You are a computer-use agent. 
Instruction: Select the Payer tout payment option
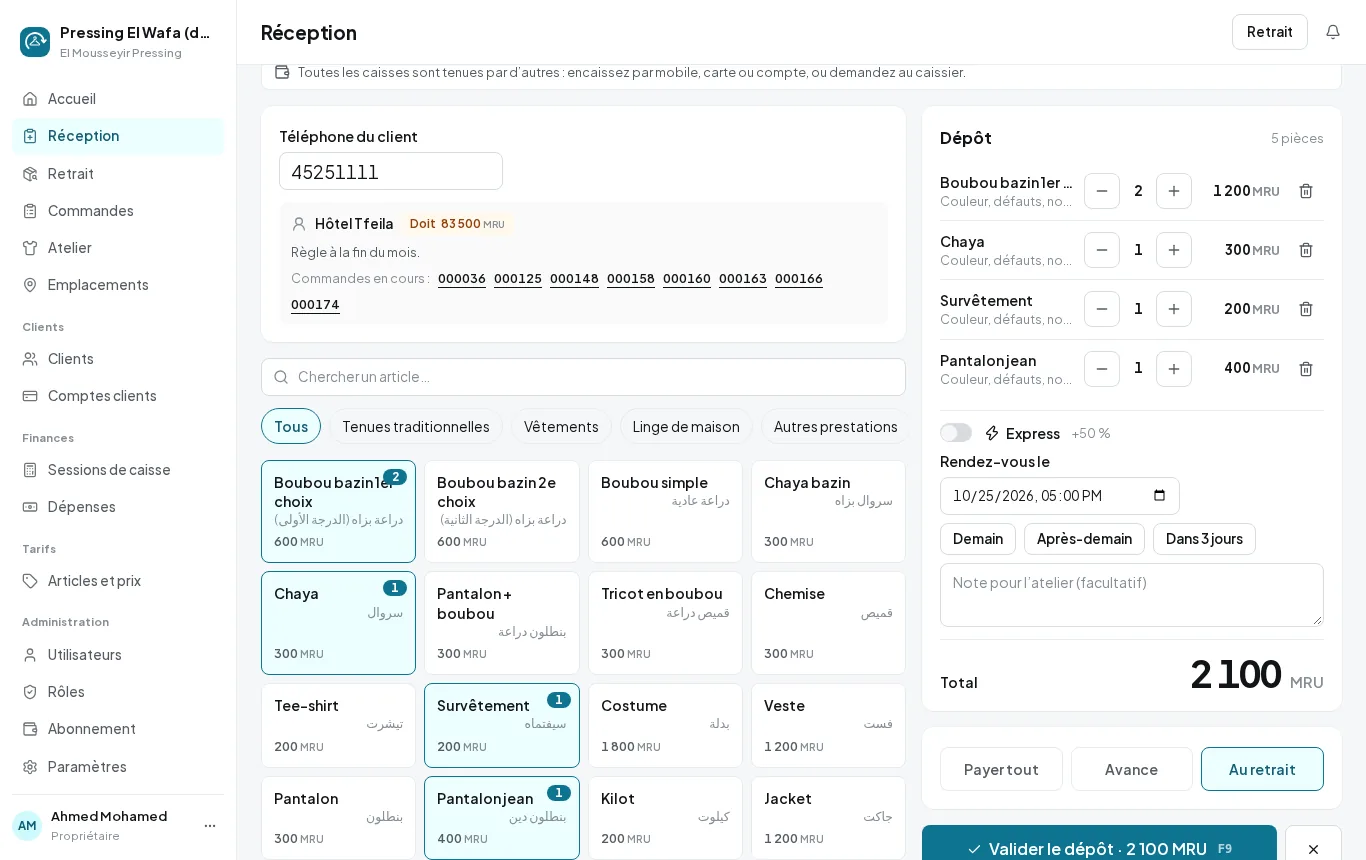pyautogui.click(x=1001, y=769)
